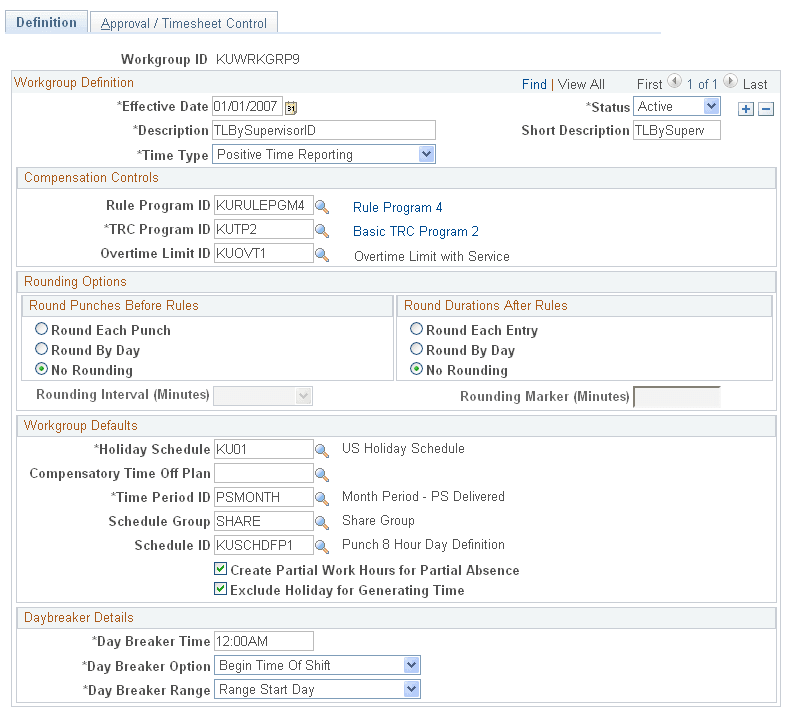Go to previous row arrow near First

pos(674,81)
